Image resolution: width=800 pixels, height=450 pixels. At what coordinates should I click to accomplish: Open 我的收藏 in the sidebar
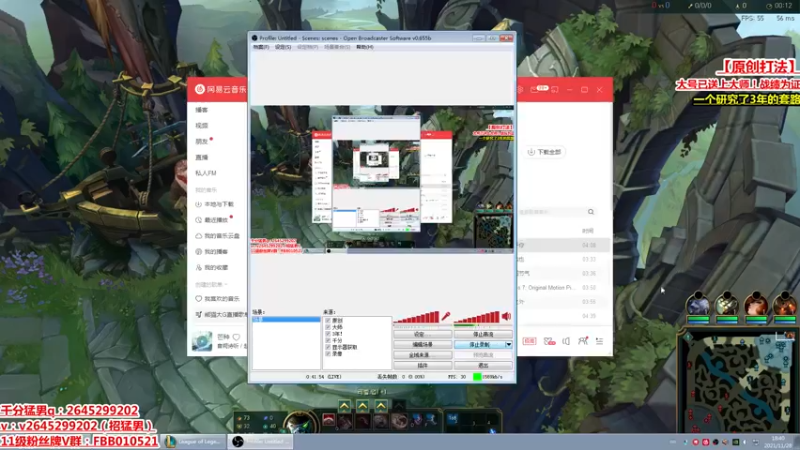212,267
